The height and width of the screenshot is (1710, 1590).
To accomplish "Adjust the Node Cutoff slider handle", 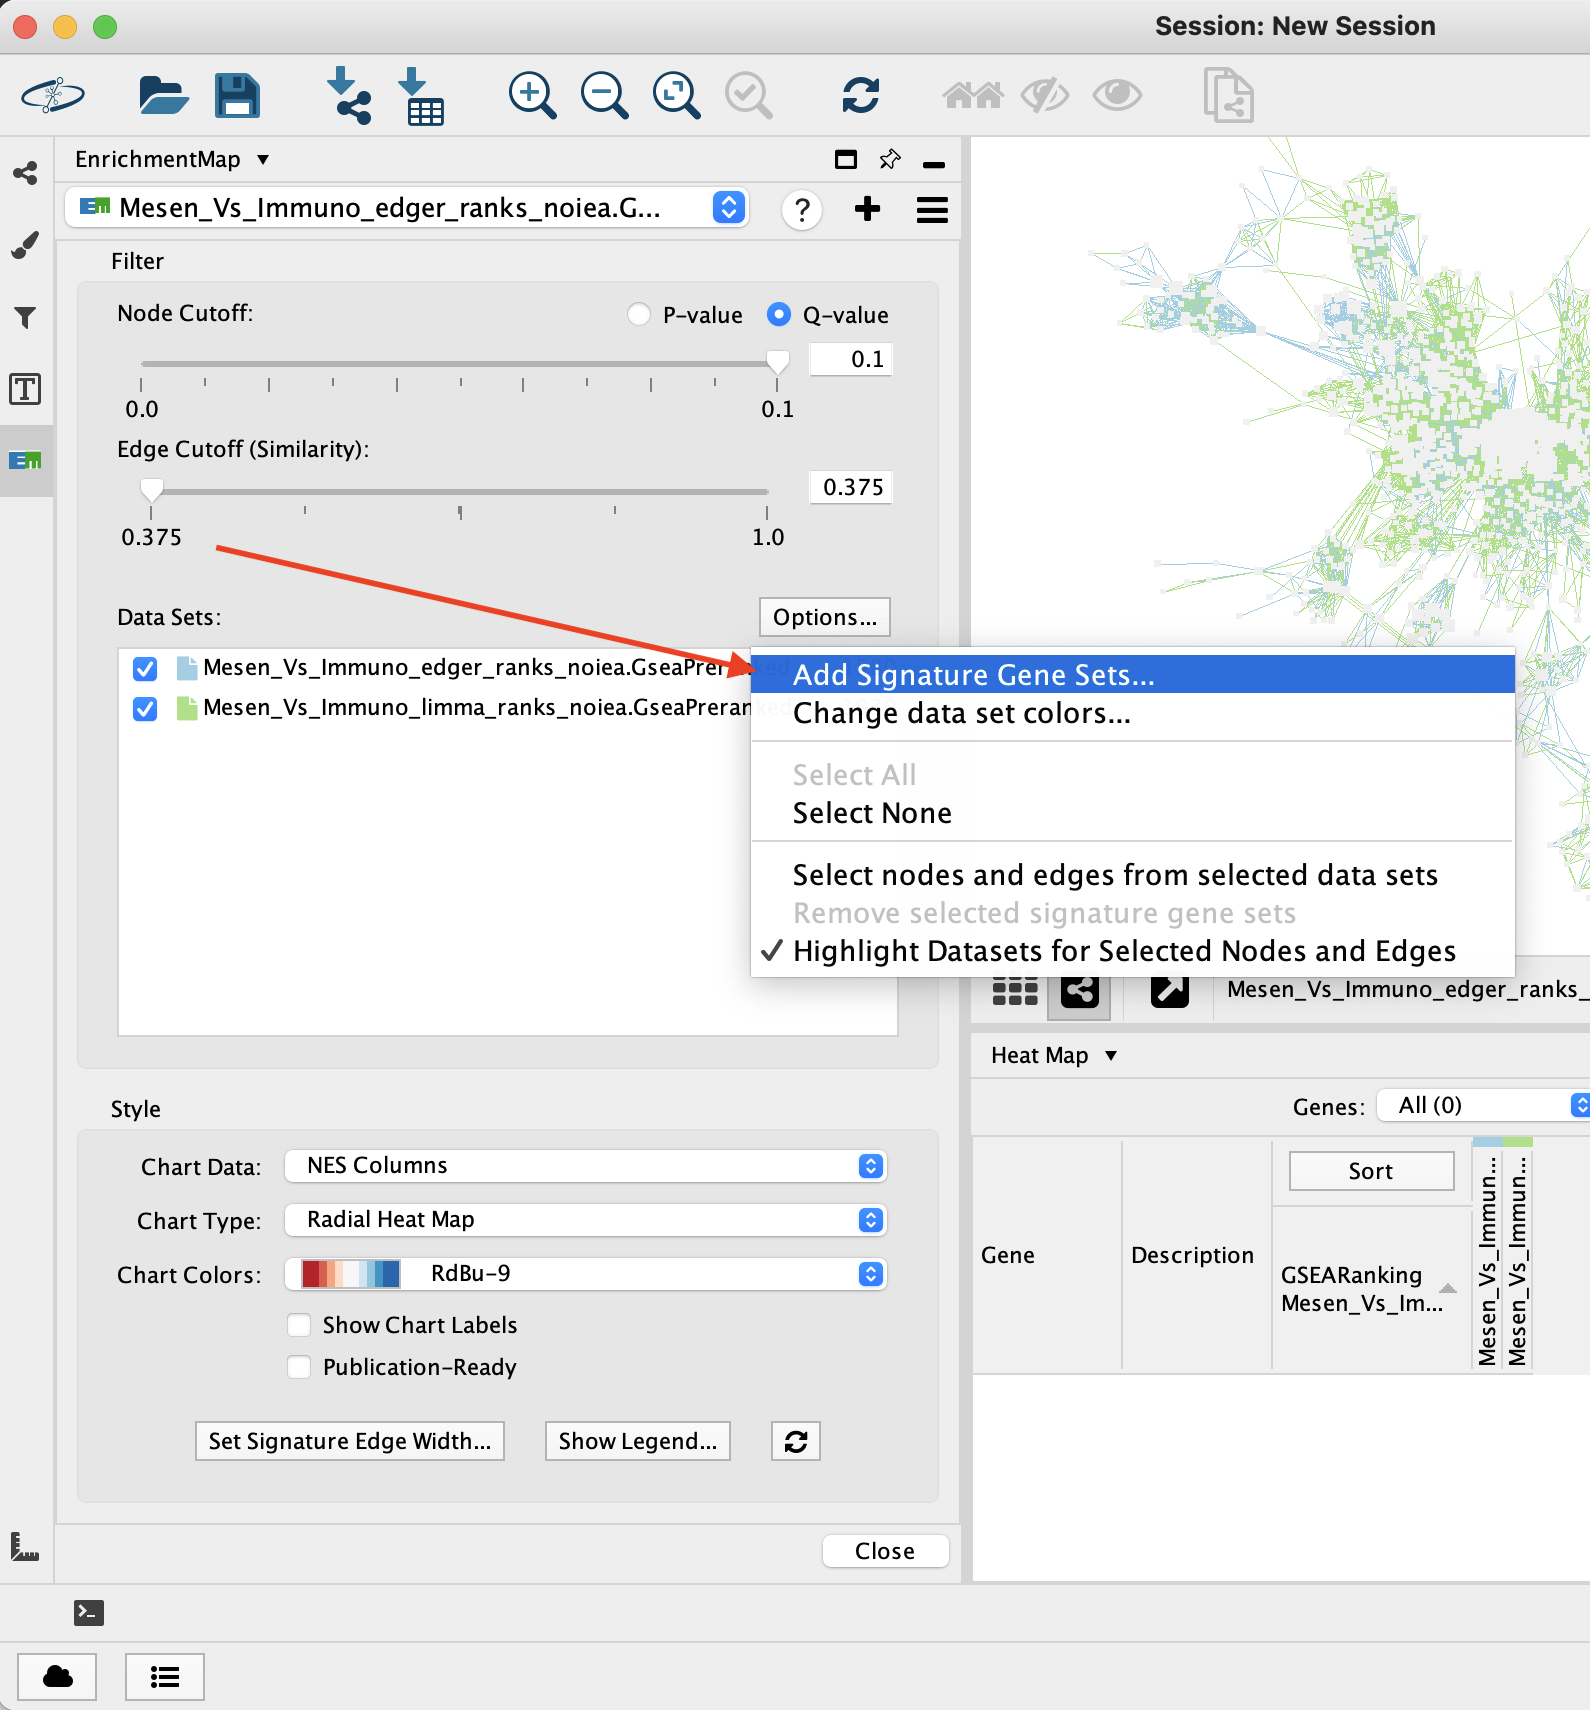I will point(777,361).
